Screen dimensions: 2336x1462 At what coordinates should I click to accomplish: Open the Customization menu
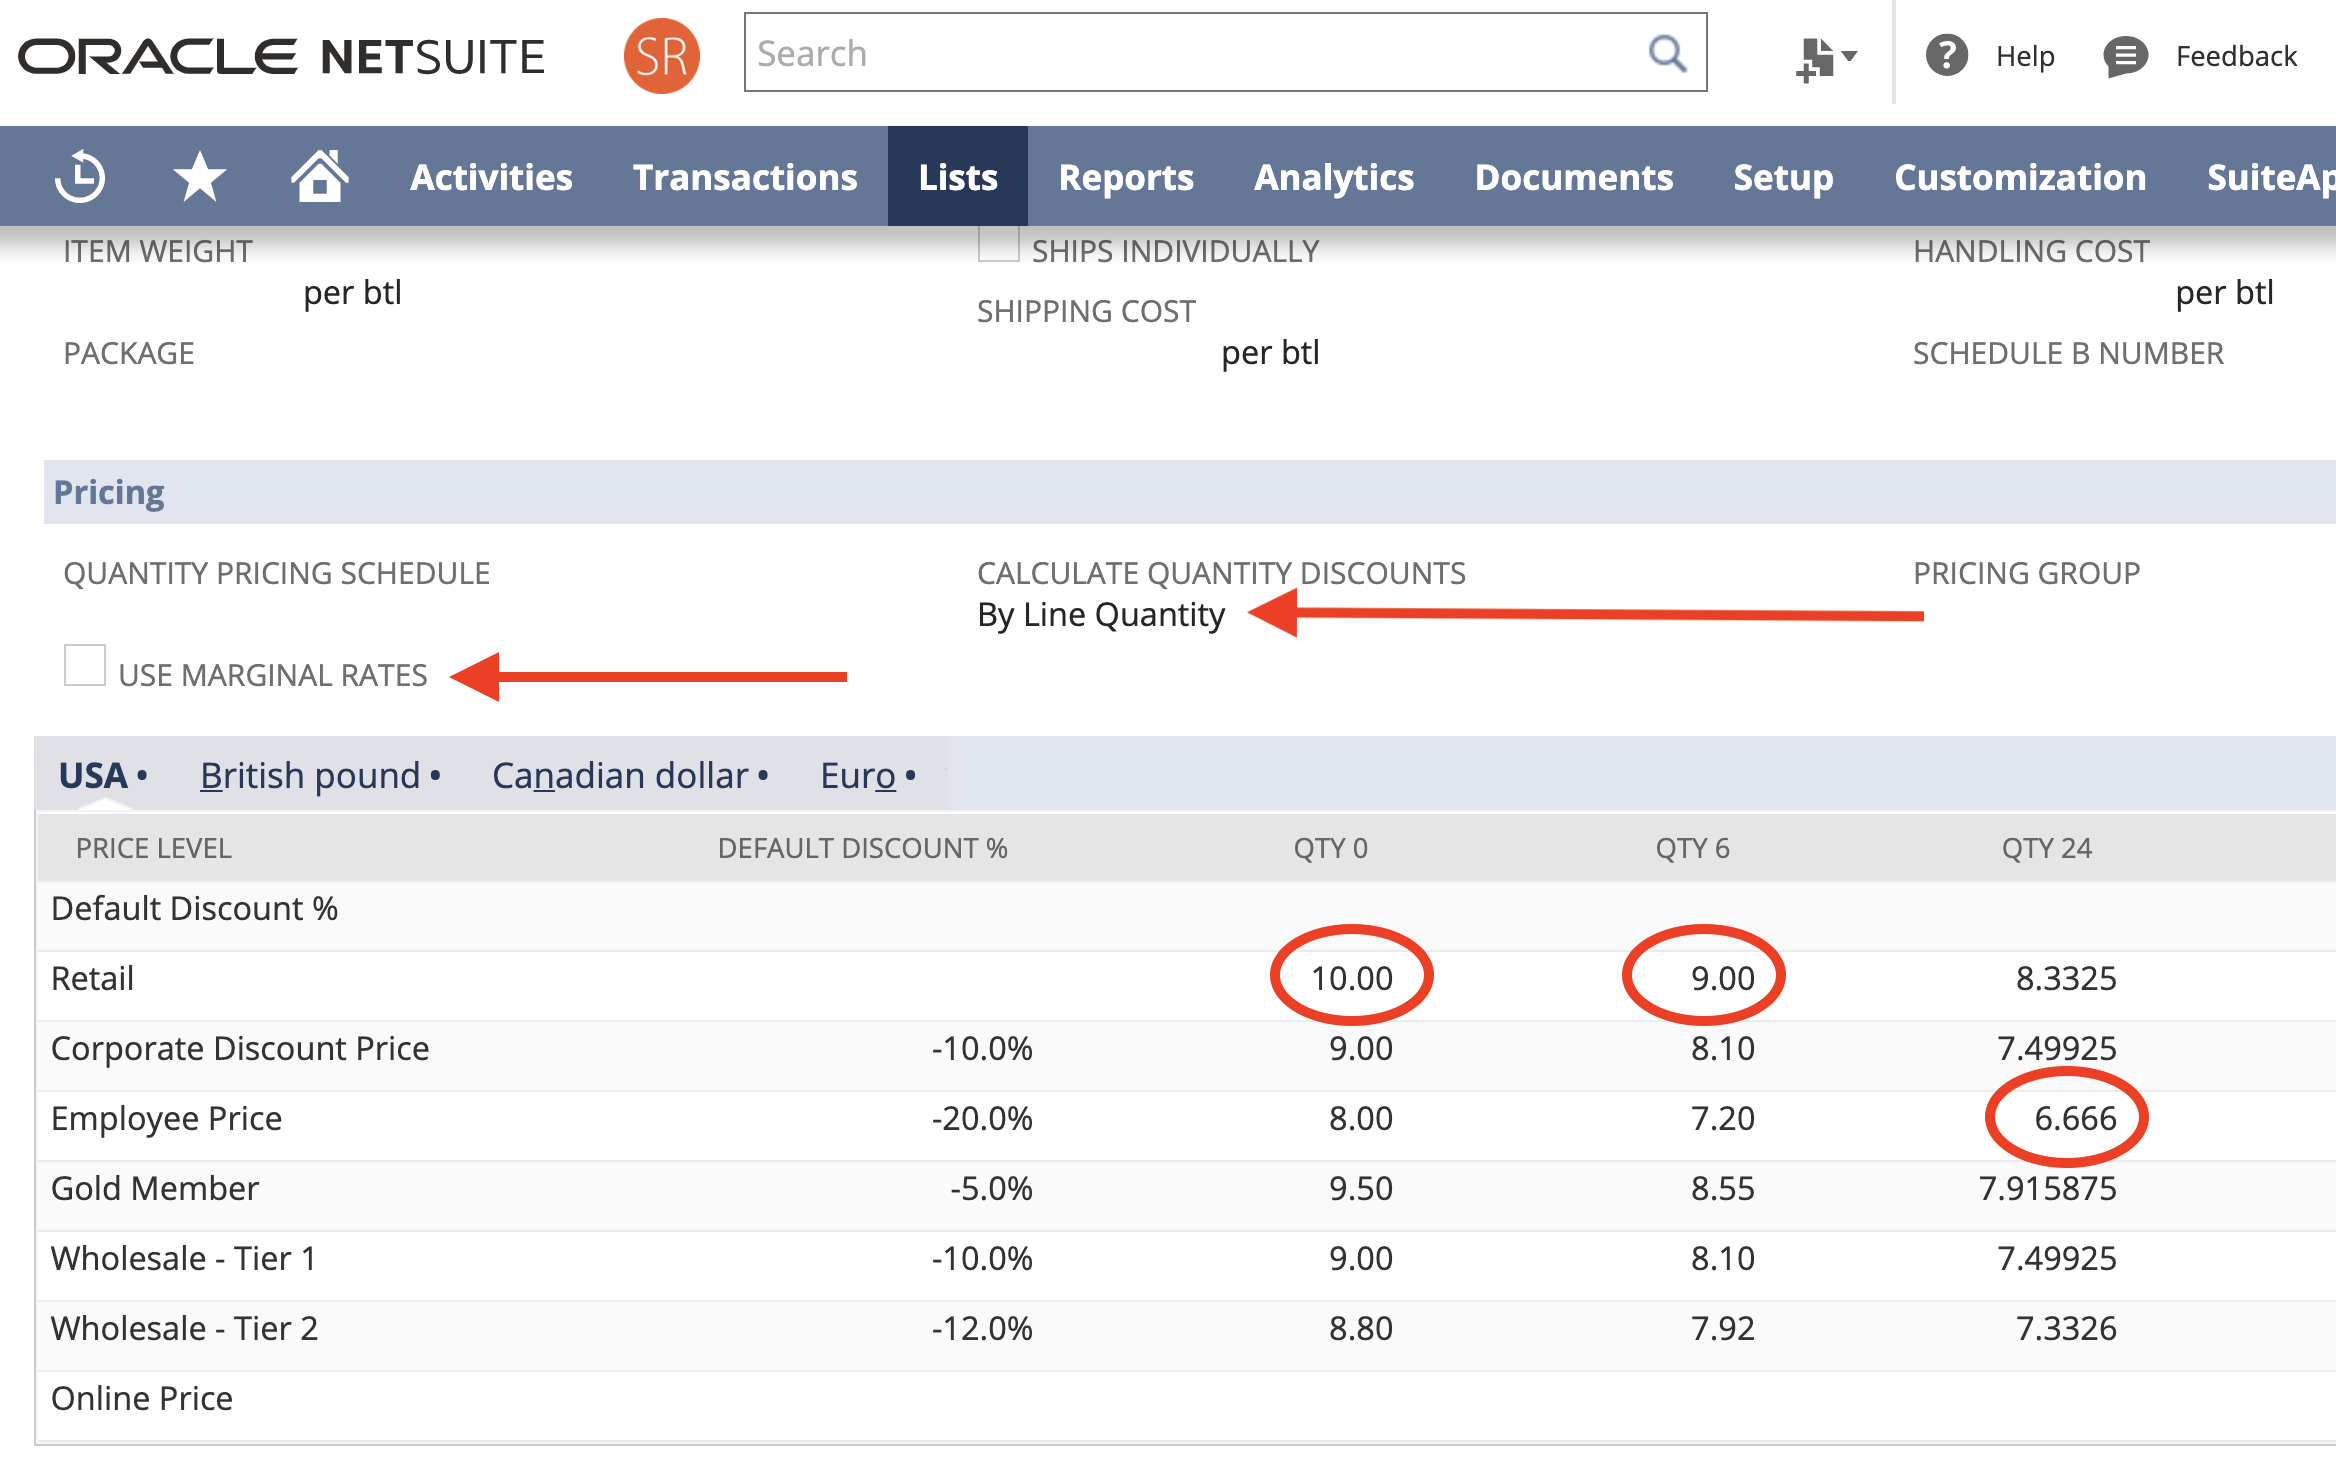[2020, 177]
